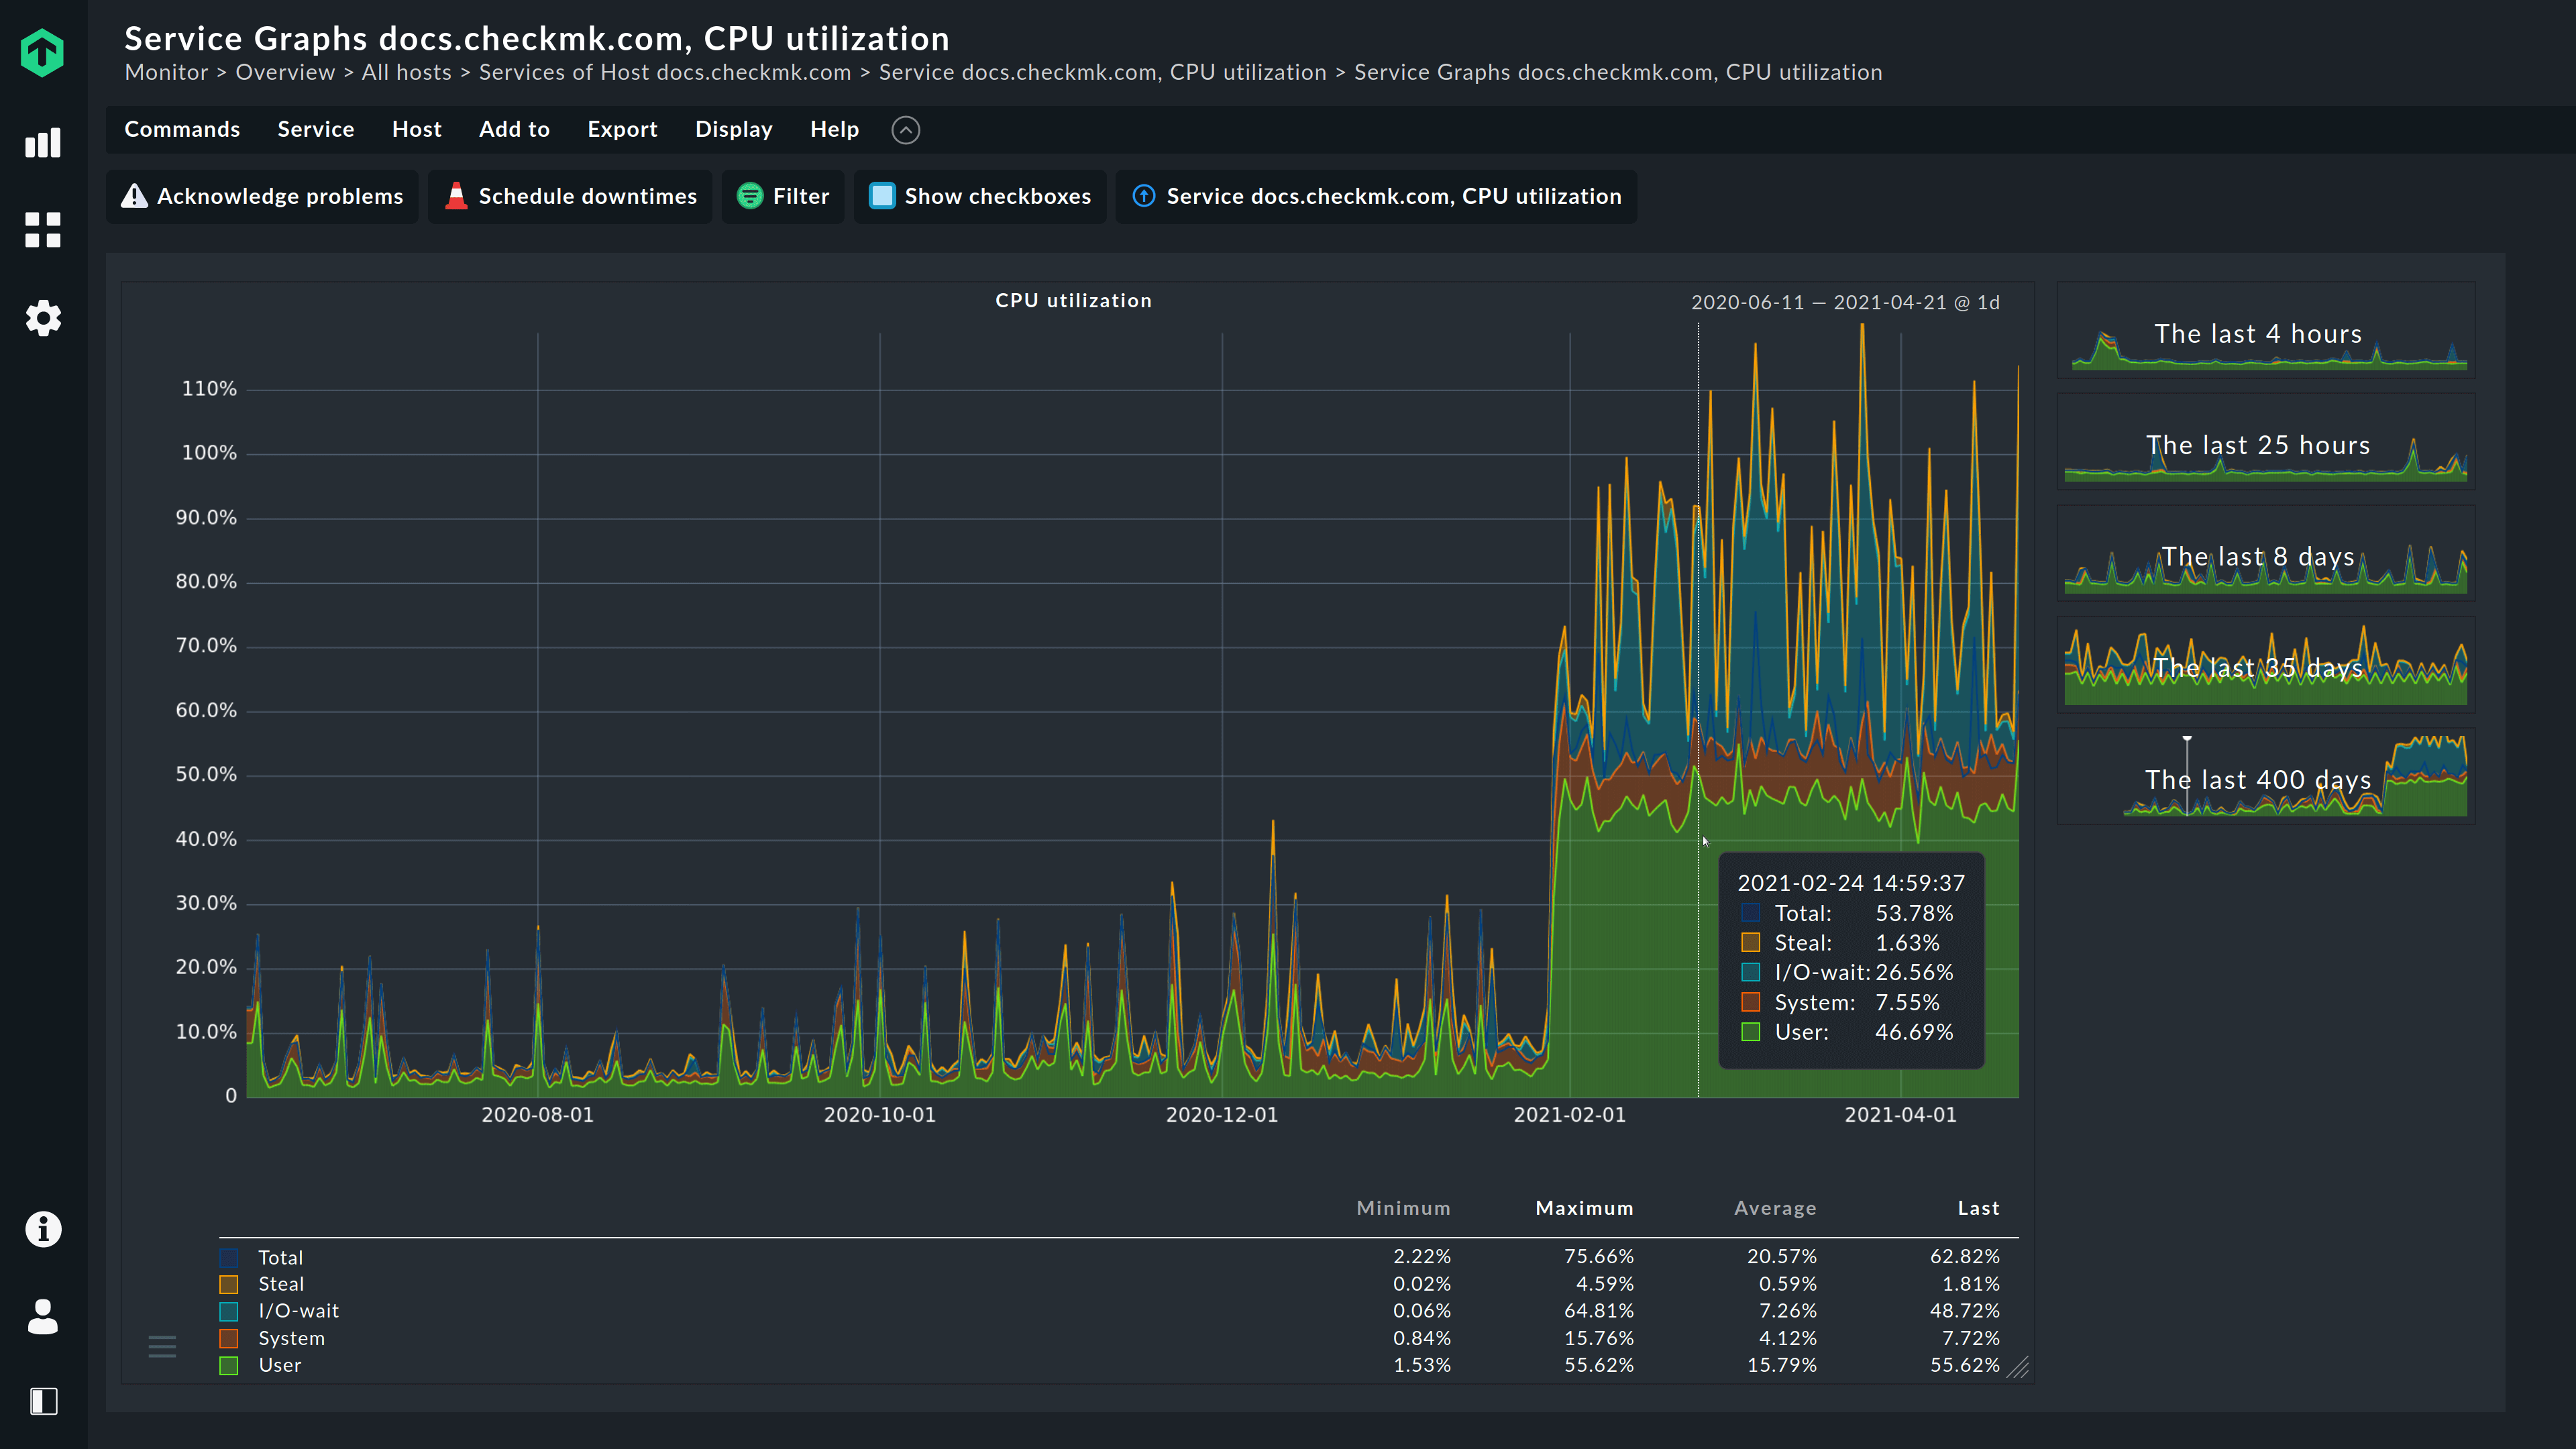Click the All hosts breadcrumb link
Viewport: 2576px width, 1449px height.
[405, 72]
